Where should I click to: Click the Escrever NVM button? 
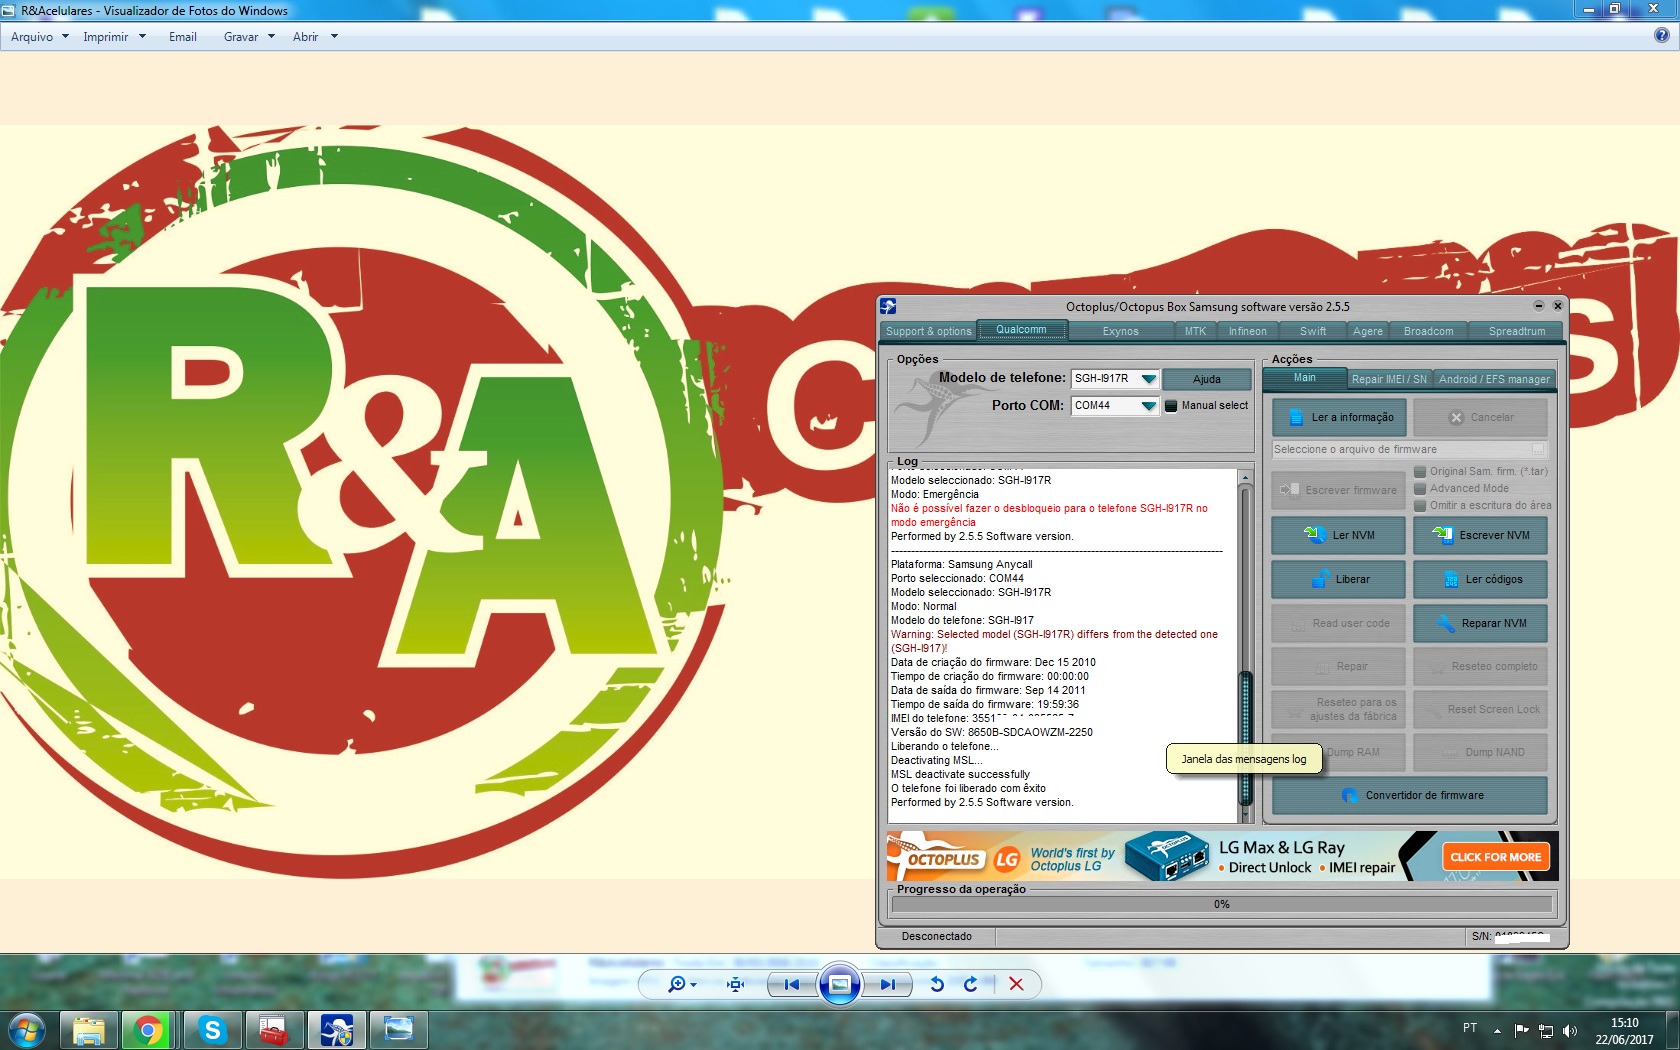click(x=1480, y=535)
